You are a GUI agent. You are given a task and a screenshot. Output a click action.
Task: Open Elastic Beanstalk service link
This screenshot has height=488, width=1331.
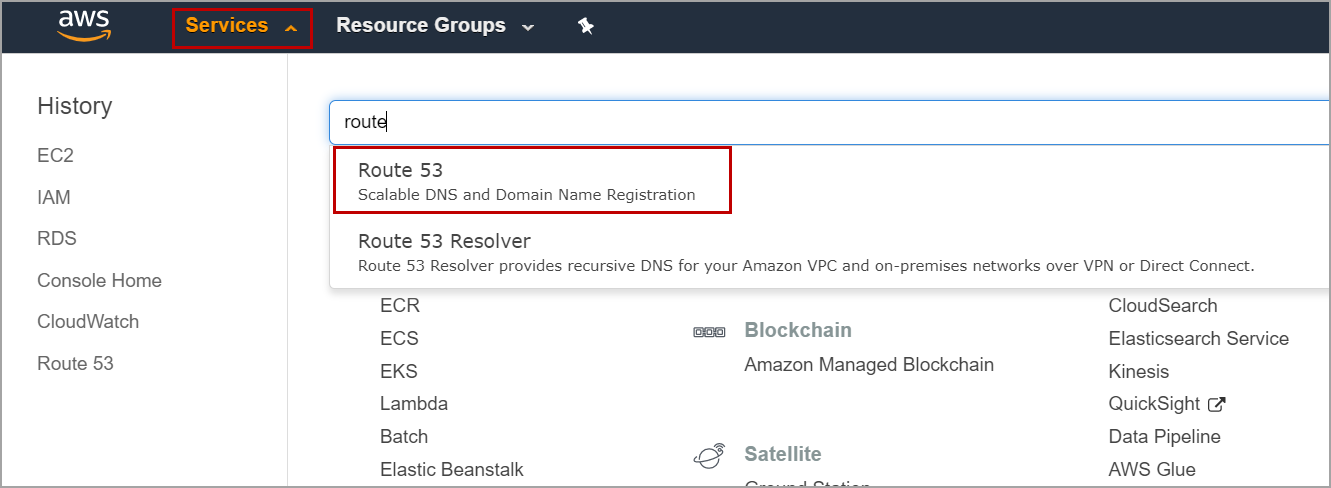(x=451, y=470)
